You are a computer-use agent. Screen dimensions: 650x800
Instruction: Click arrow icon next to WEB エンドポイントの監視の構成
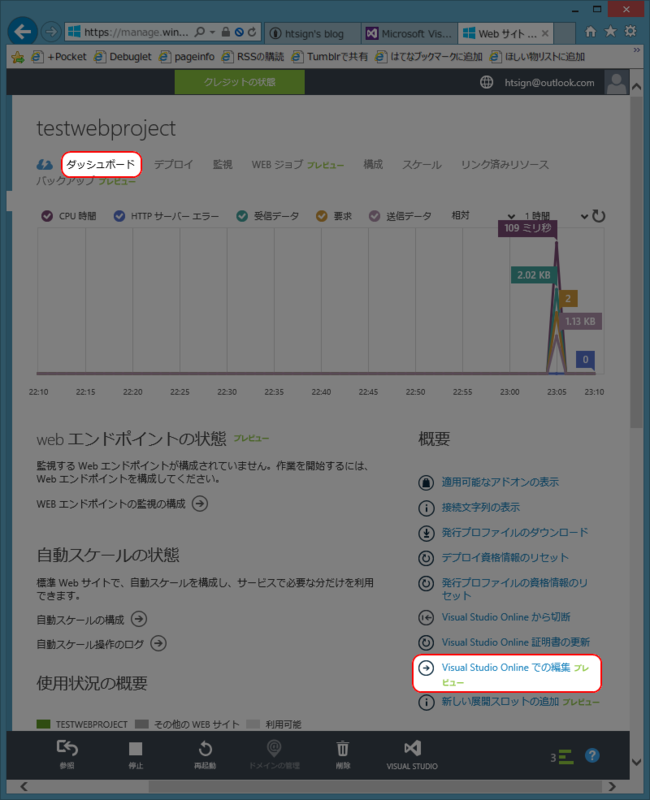click(200, 504)
